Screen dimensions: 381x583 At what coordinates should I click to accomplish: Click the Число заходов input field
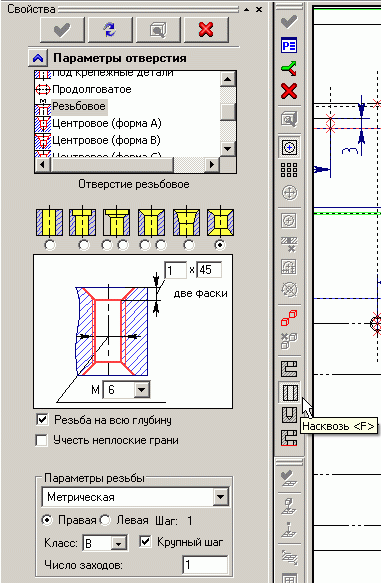pyautogui.click(x=205, y=565)
